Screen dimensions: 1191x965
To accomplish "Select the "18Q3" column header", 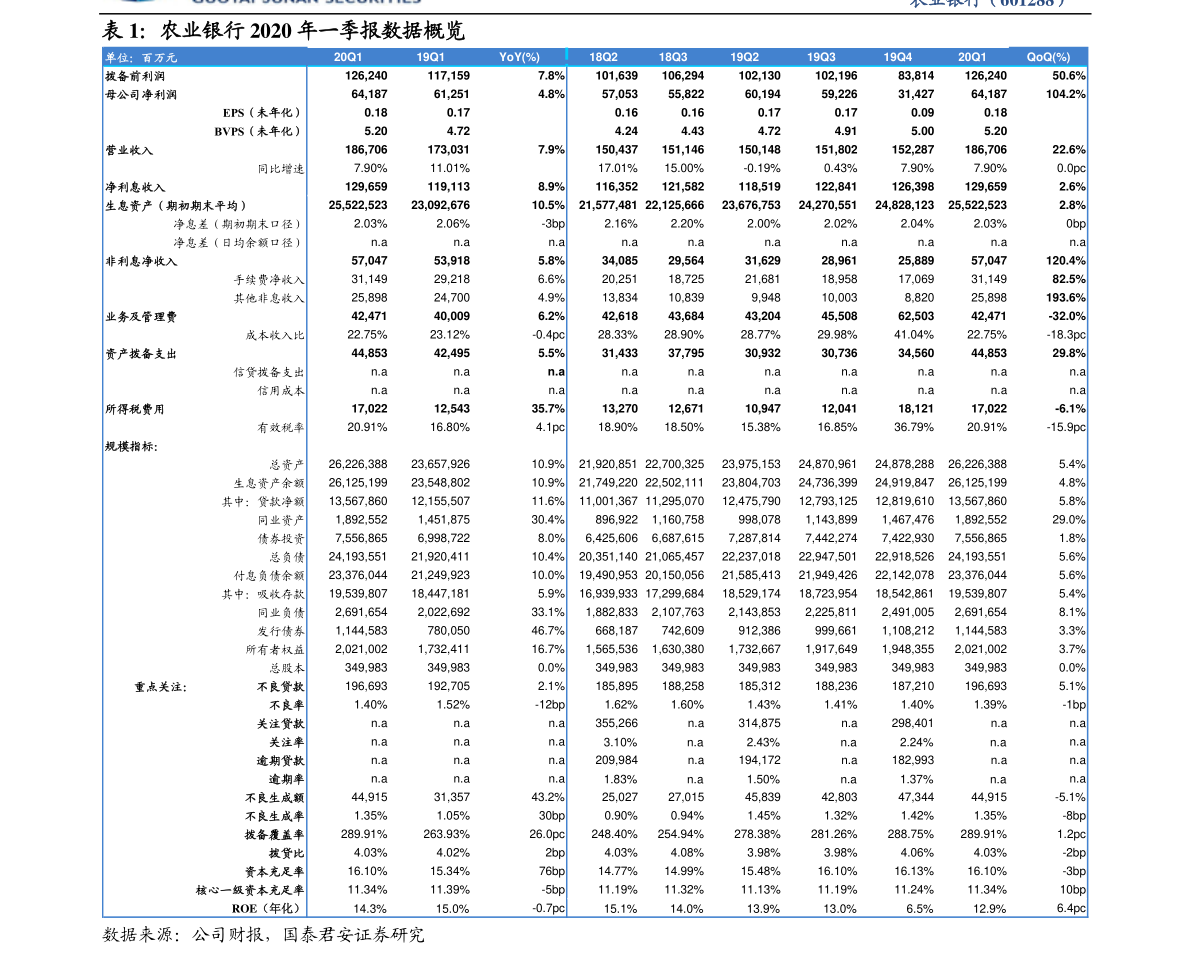I will point(673,57).
